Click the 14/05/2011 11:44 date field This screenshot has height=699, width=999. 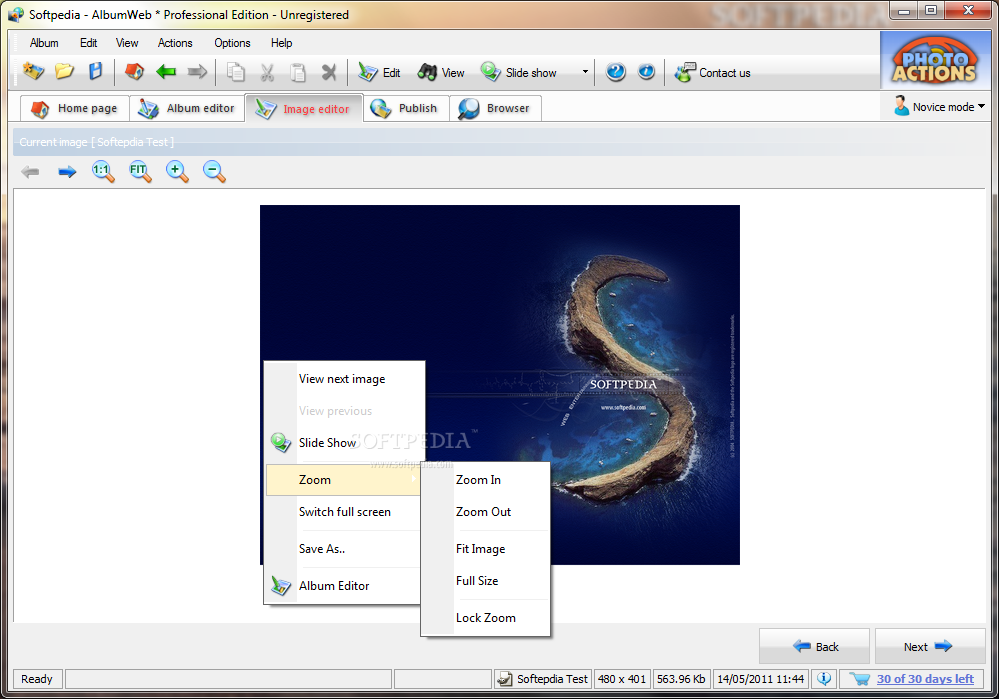[x=761, y=679]
